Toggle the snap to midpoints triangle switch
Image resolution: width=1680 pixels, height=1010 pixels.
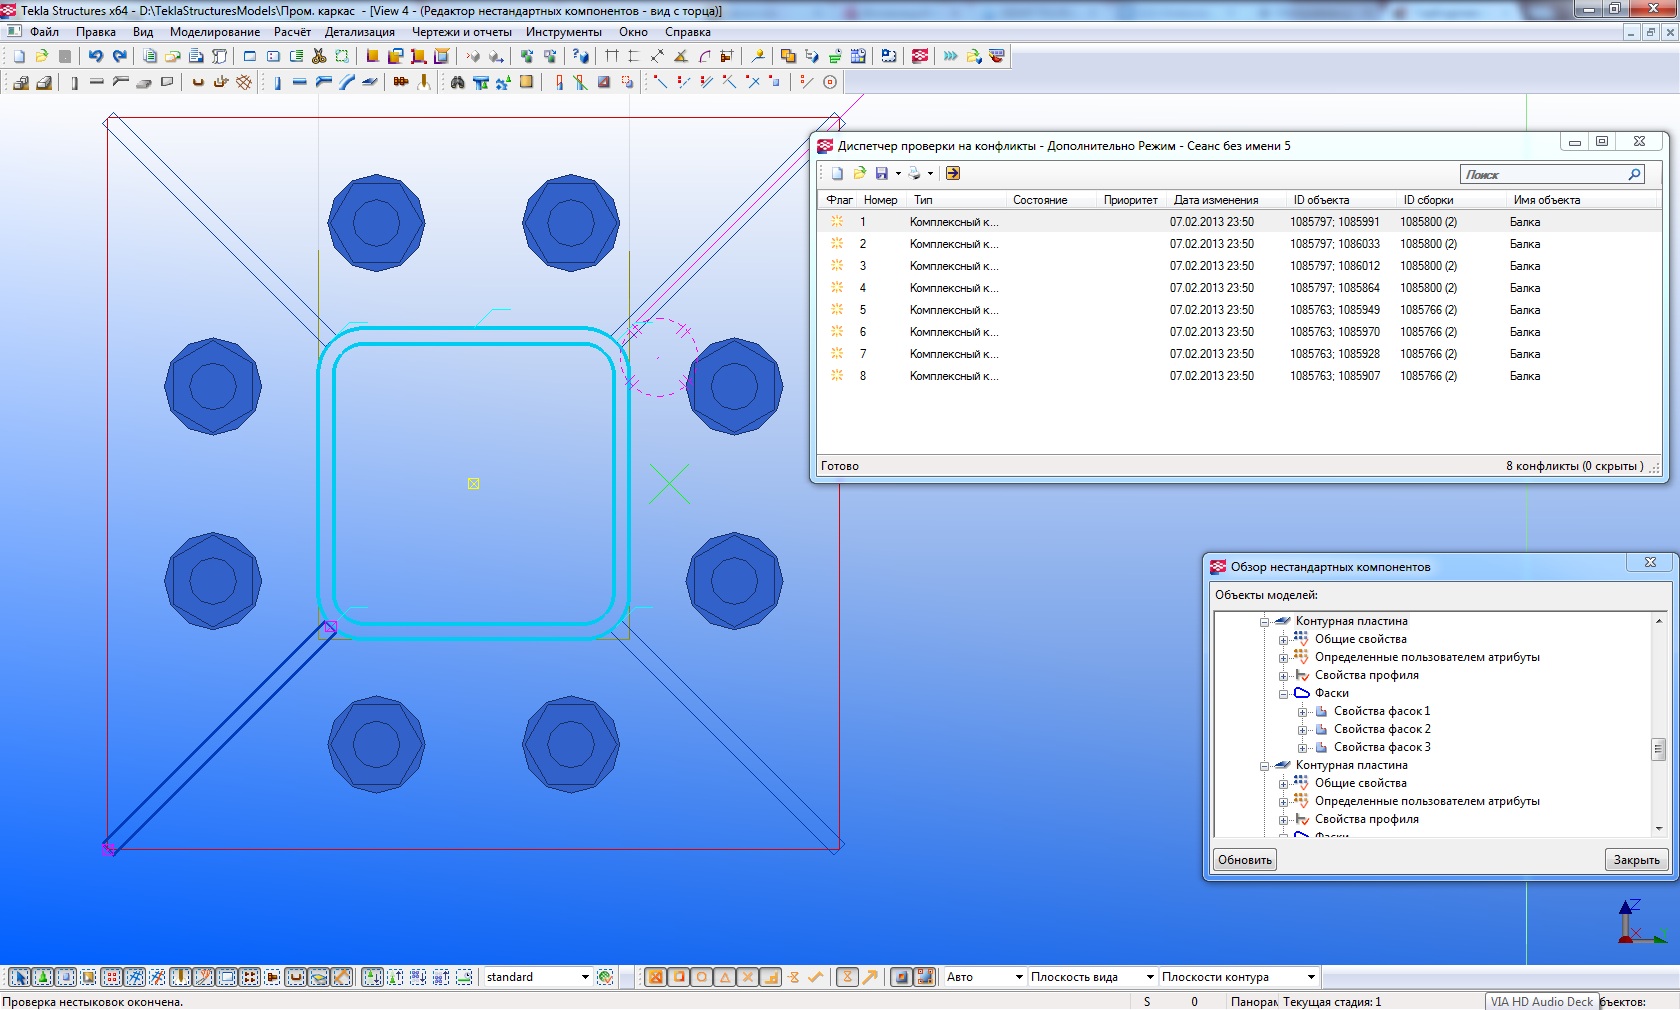coord(725,977)
